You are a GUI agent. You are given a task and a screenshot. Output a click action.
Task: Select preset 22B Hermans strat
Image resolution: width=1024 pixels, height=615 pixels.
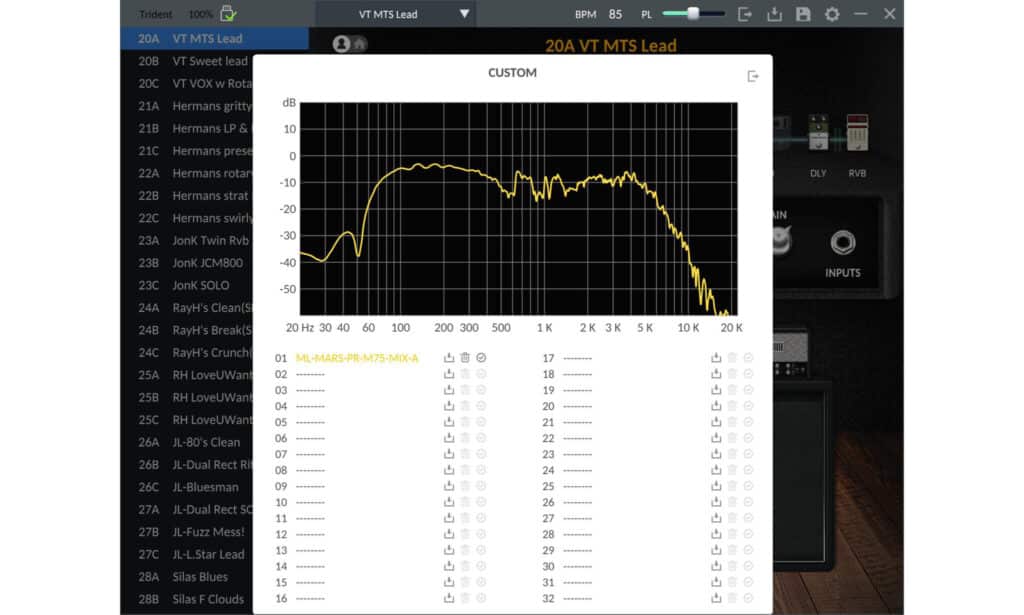pyautogui.click(x=193, y=196)
